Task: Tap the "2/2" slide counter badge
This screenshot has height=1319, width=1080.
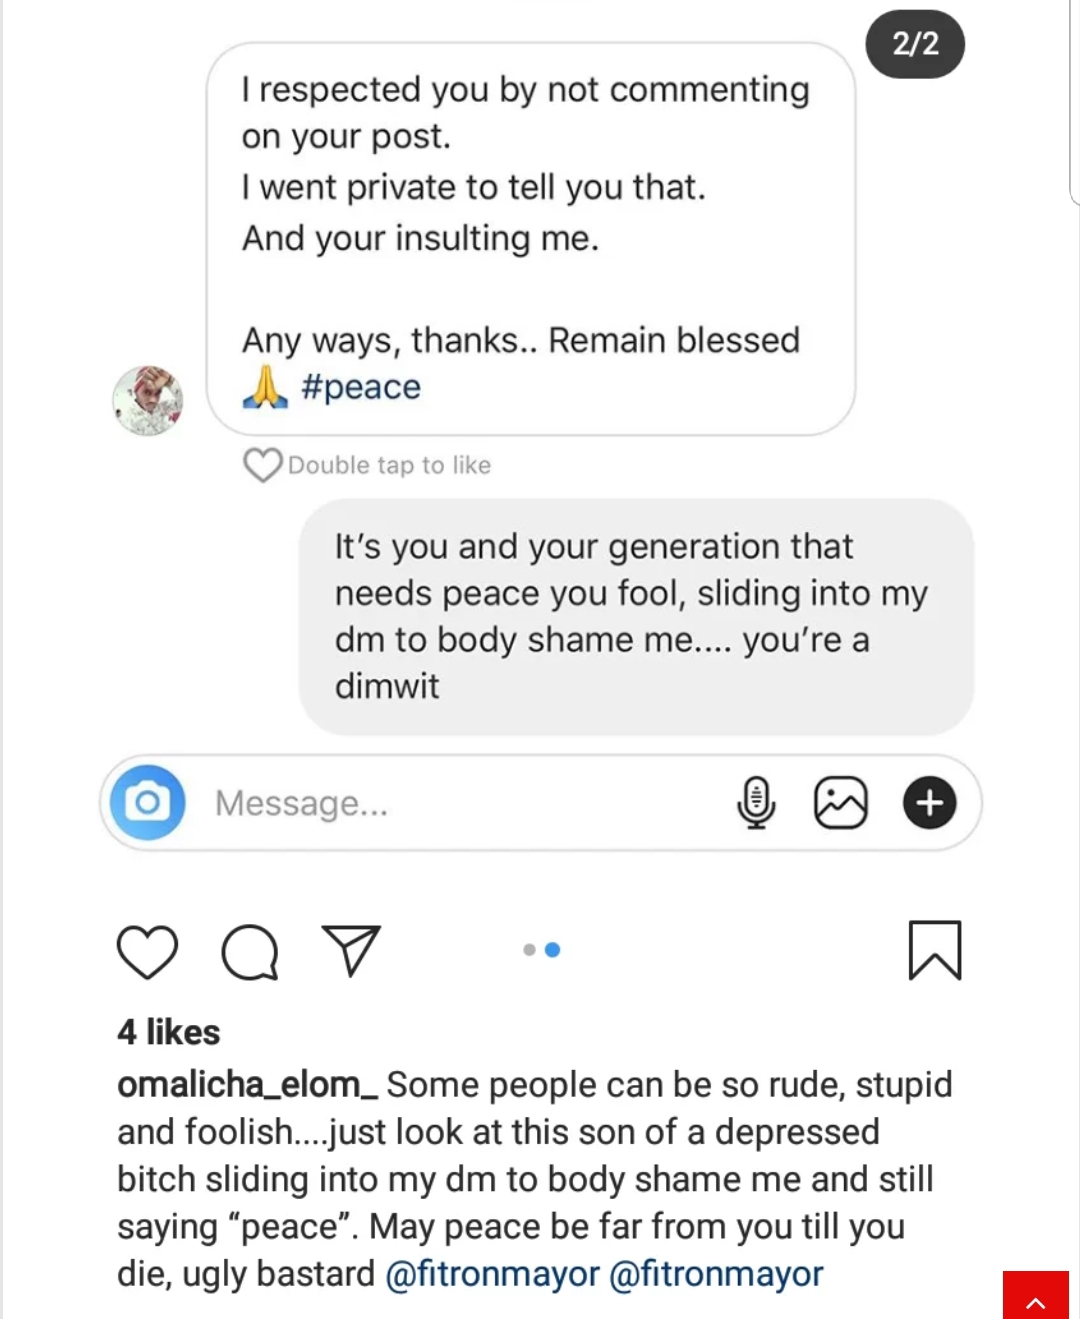Action: pyautogui.click(x=915, y=44)
